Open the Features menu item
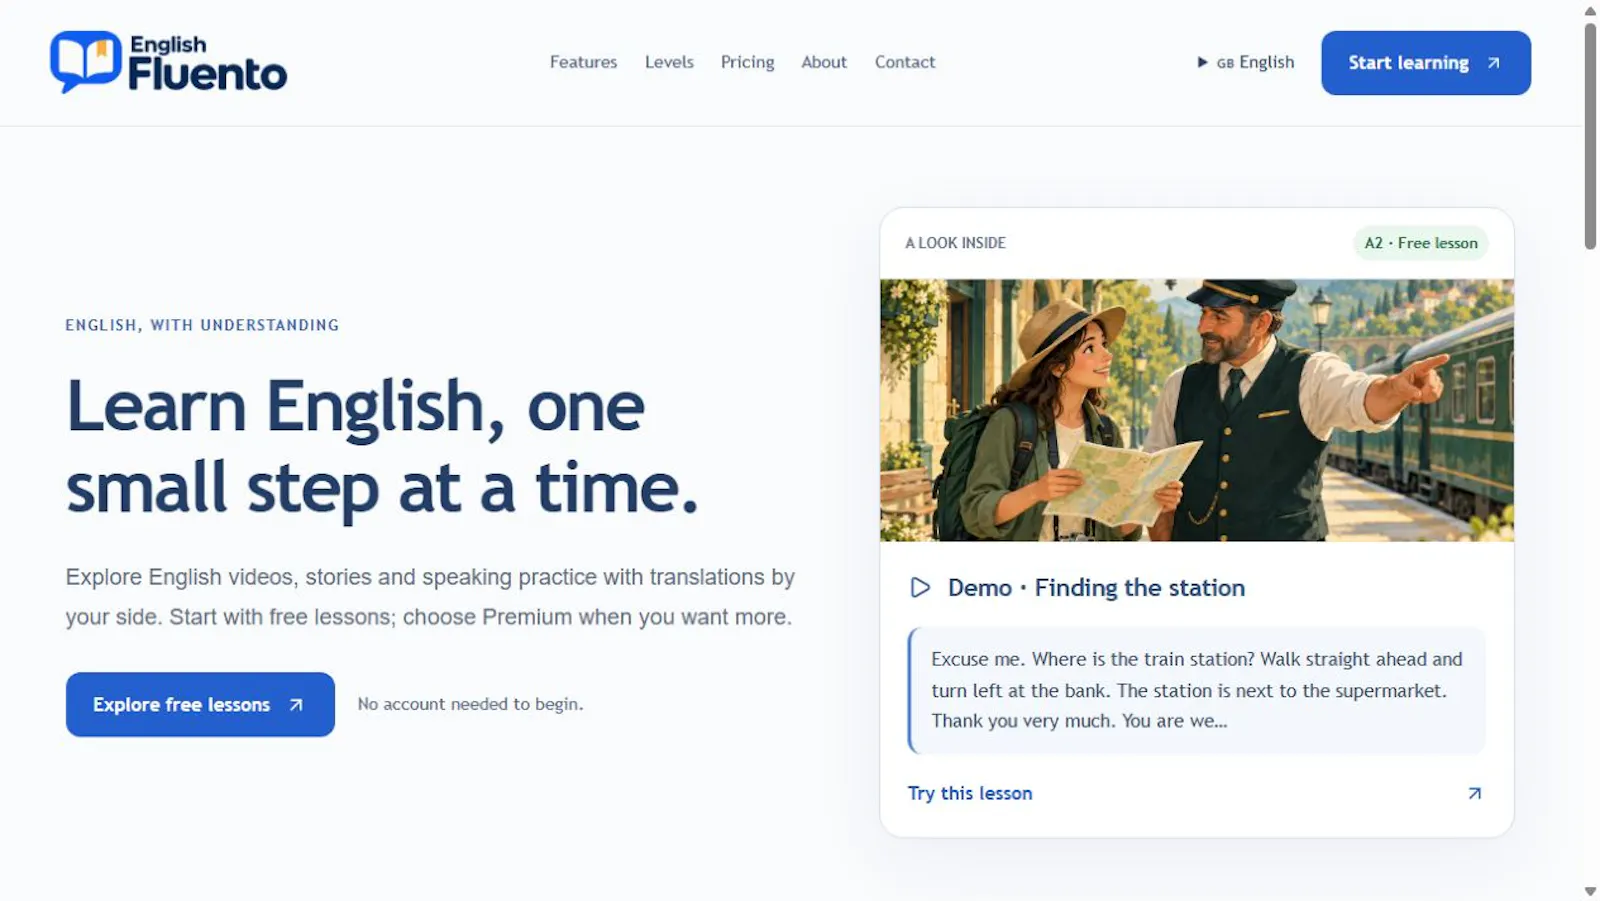This screenshot has width=1600, height=901. point(583,62)
